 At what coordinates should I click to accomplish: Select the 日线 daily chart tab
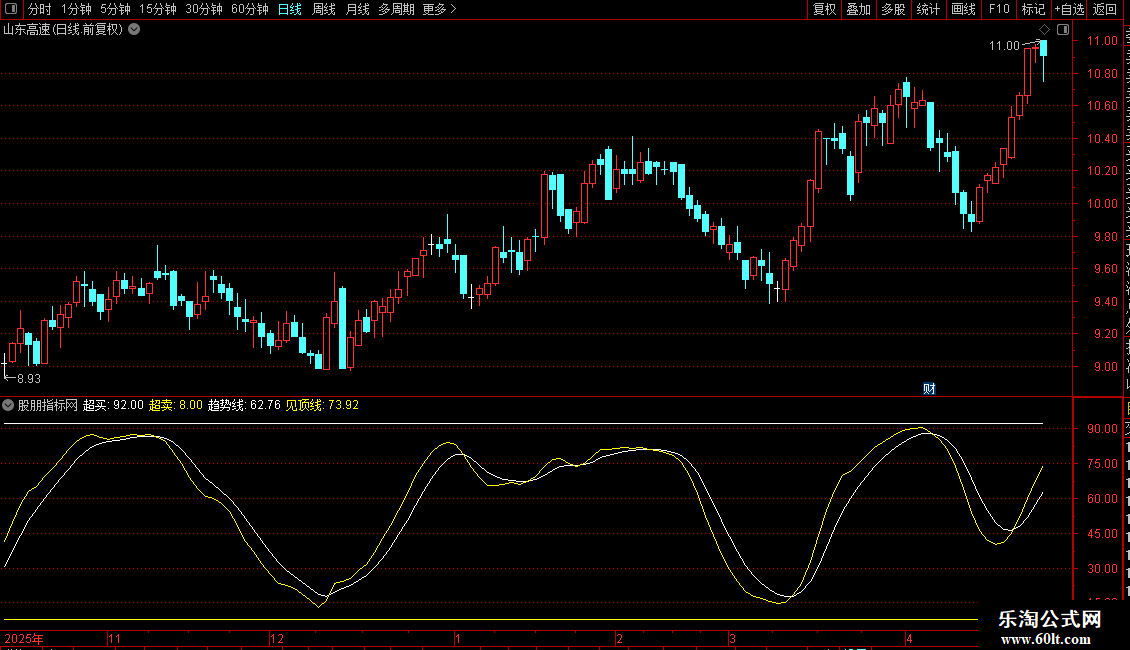click(290, 9)
